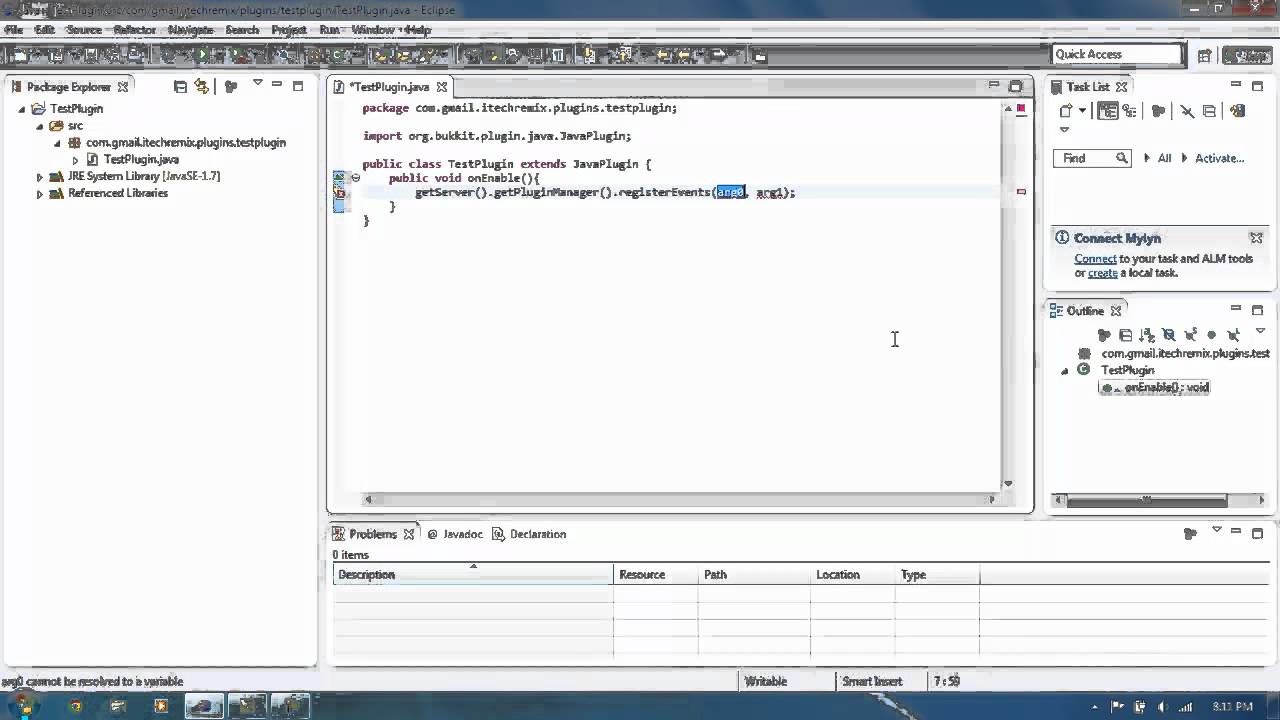Click the New Java Package toolbar icon
Image resolution: width=1280 pixels, height=720 pixels.
coord(313,55)
